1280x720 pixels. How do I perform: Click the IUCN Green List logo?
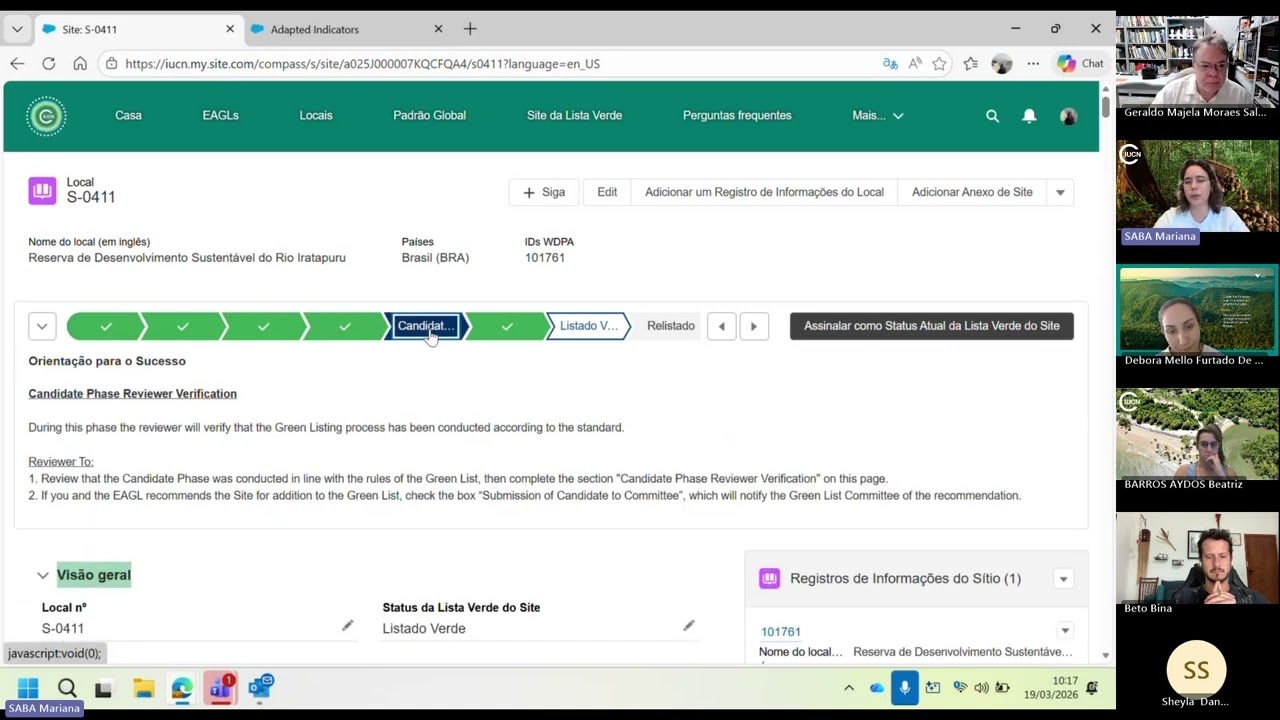pos(46,116)
